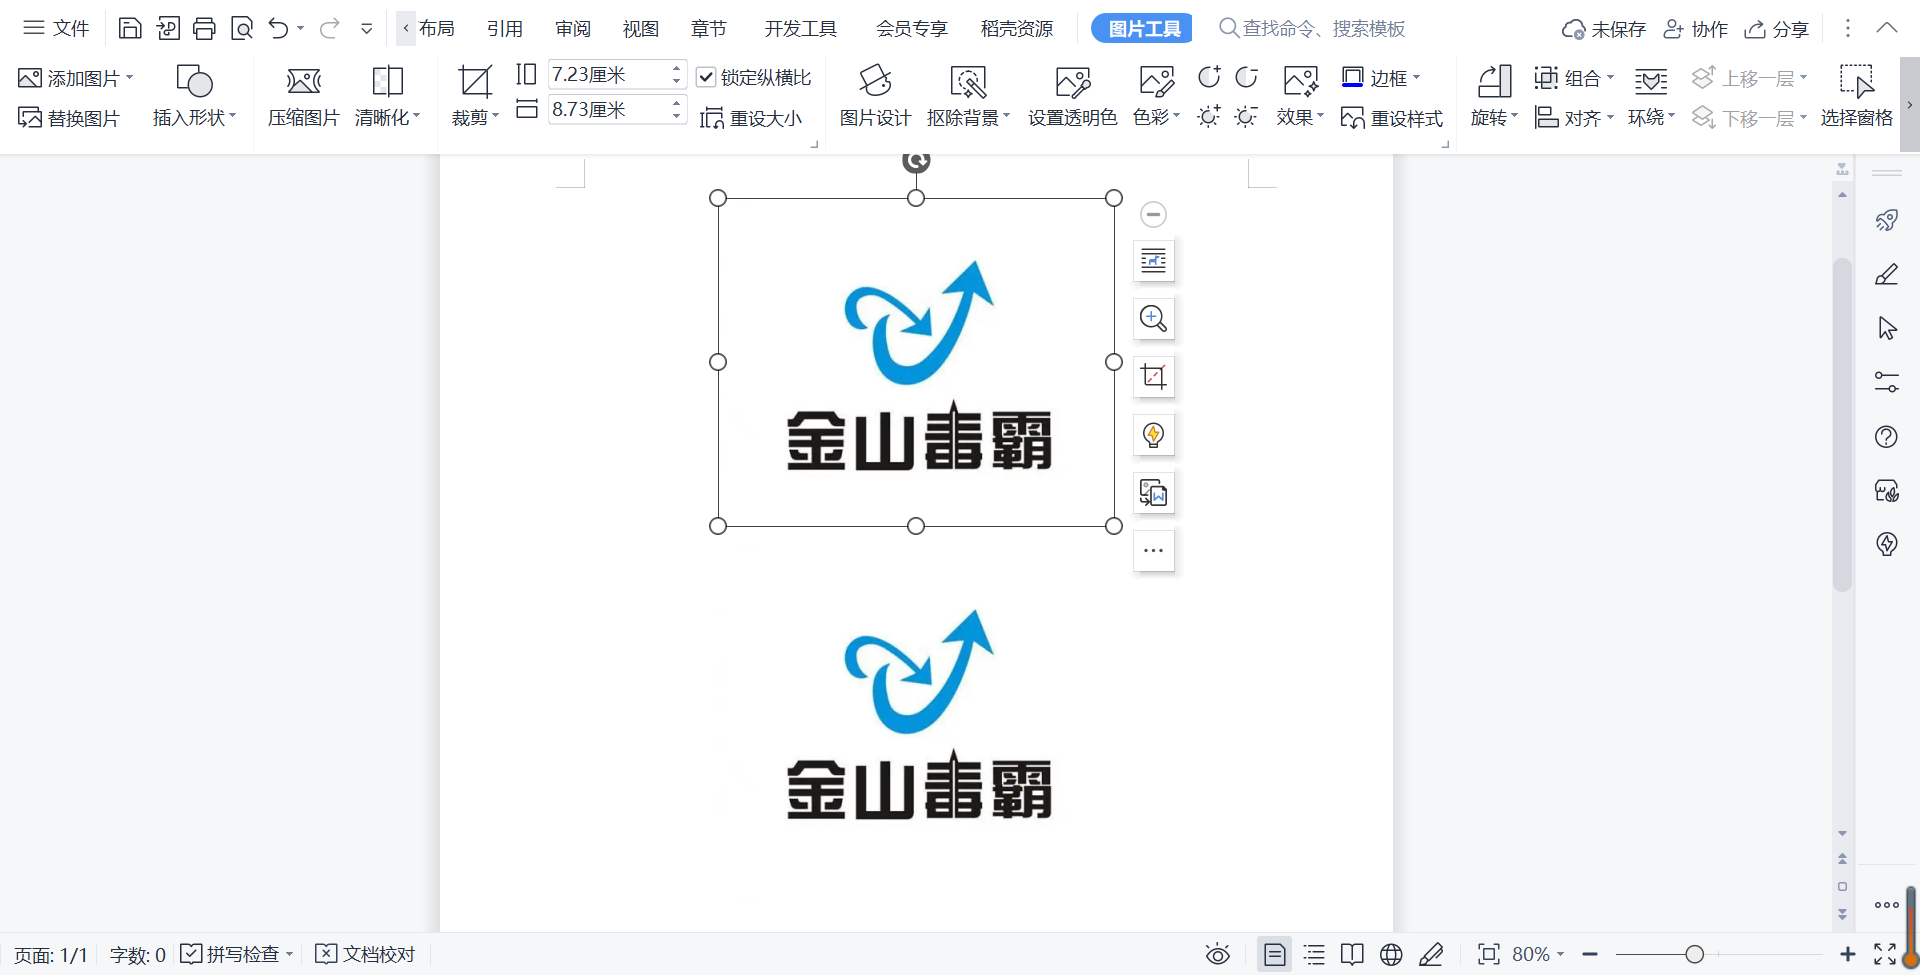
Task: Switch to Review (审阅) tab
Action: coord(573,29)
